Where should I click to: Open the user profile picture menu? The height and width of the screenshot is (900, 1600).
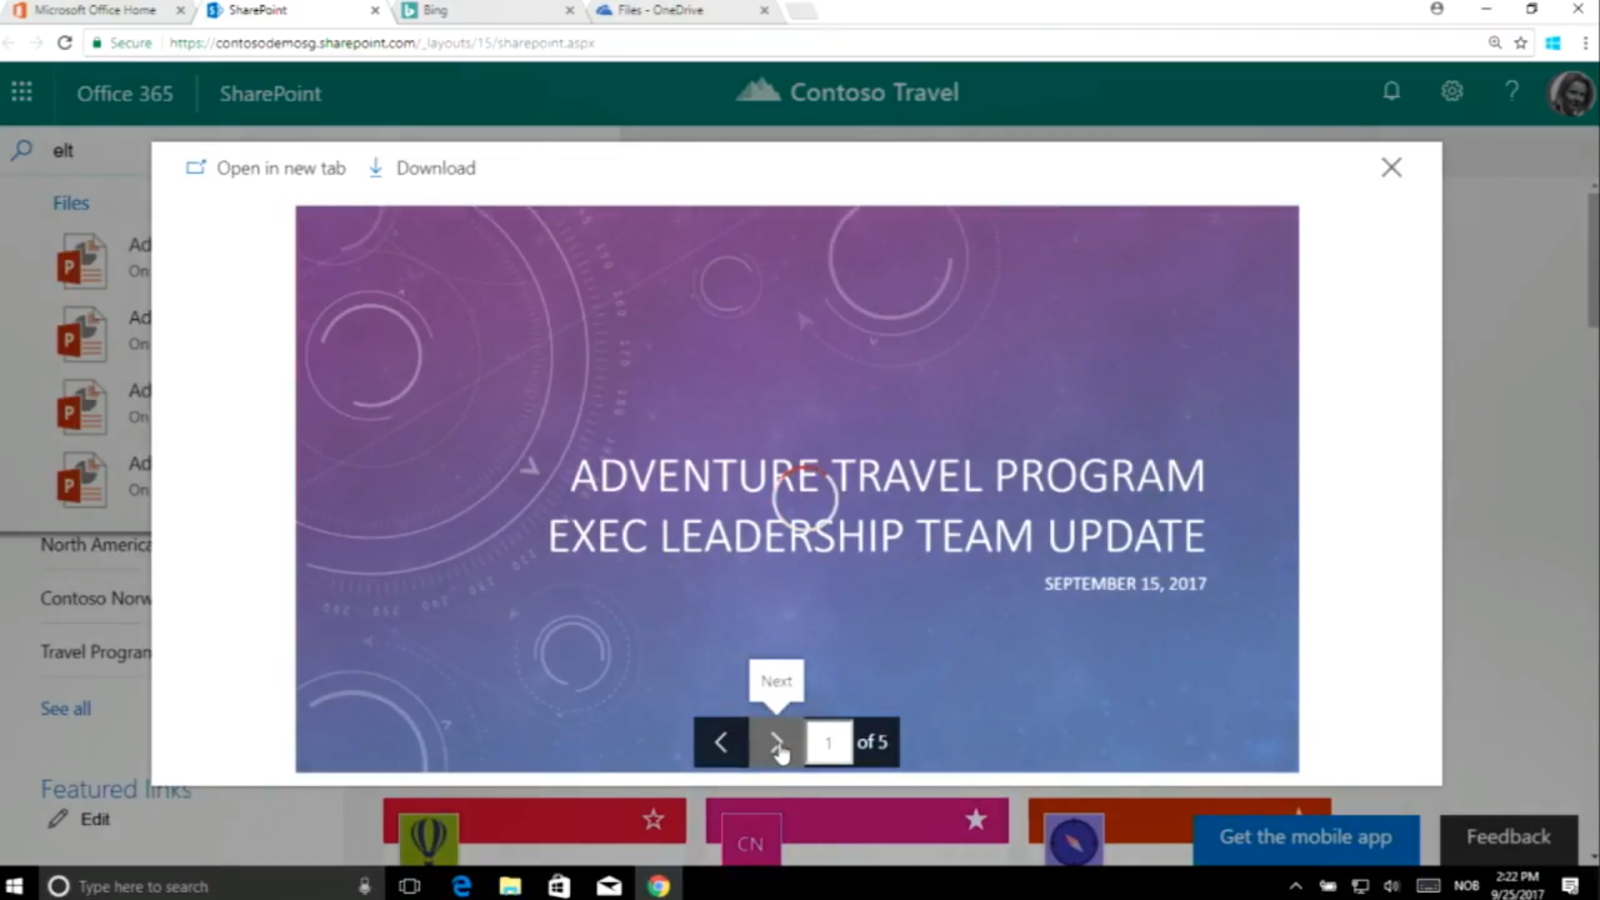point(1571,94)
